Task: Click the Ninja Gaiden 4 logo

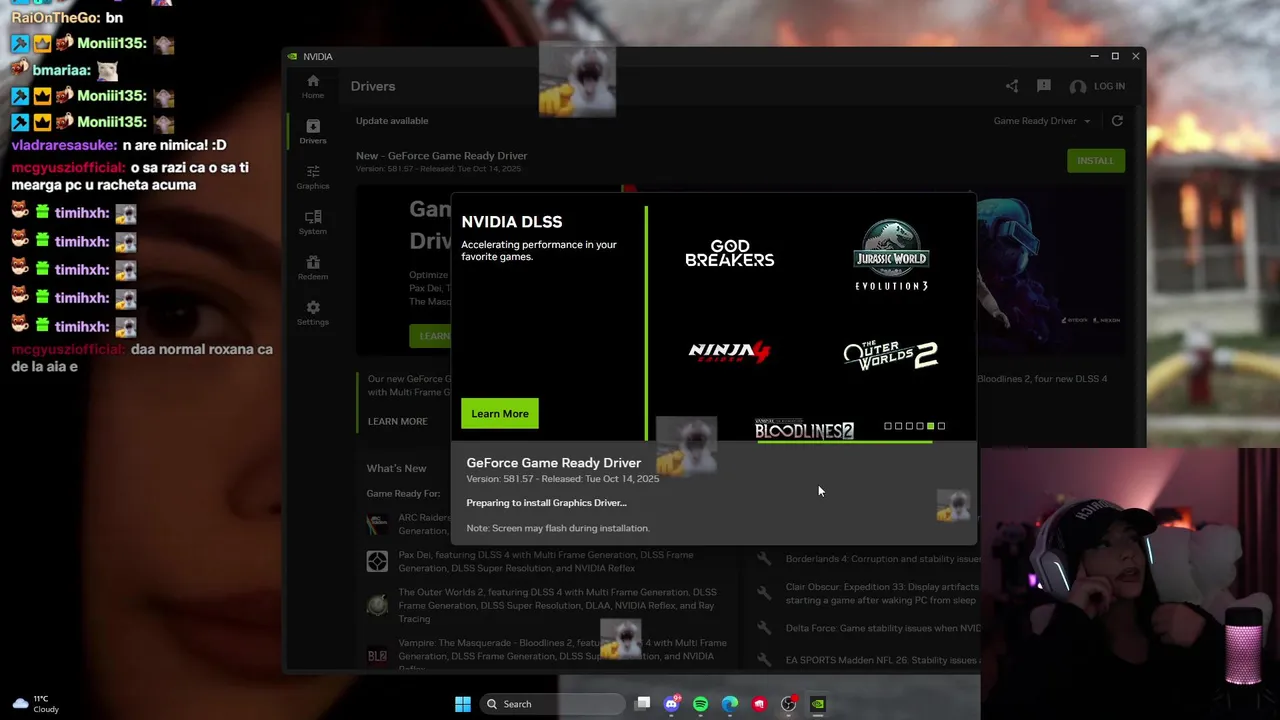Action: click(x=730, y=351)
